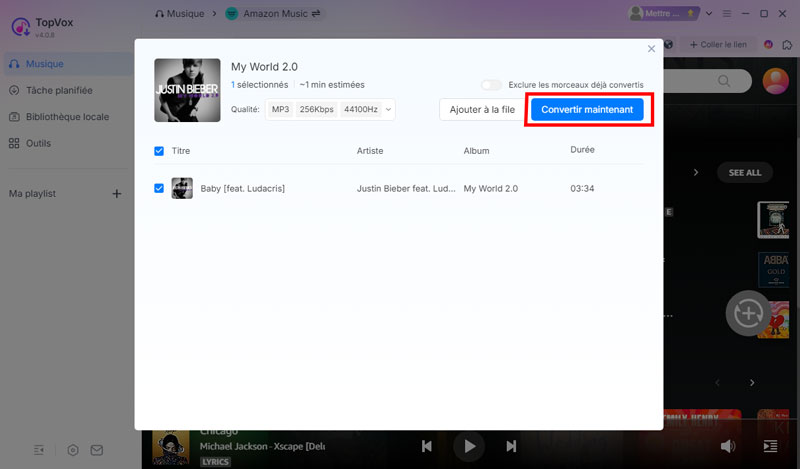
Task: Skip to next track
Action: (x=511, y=446)
